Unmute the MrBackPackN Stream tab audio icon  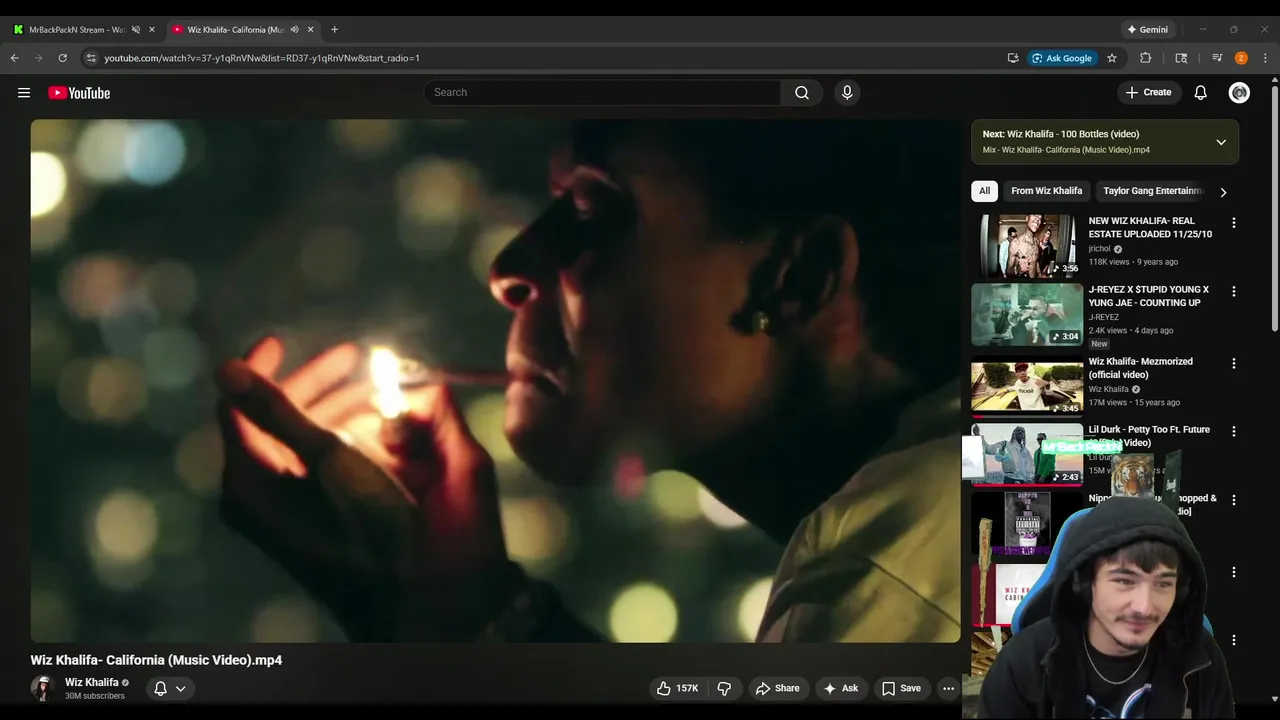136,29
